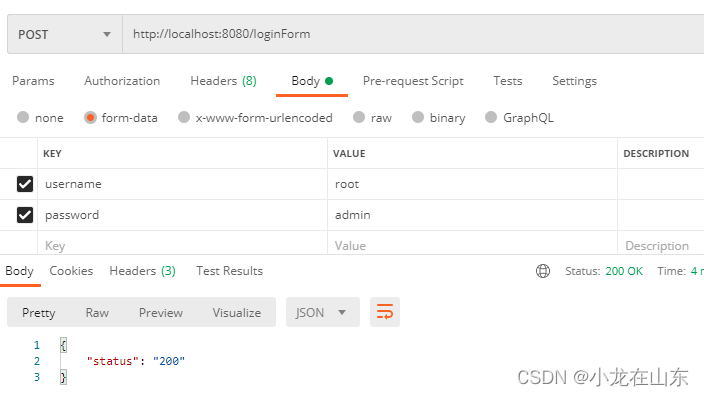
Task: Uncheck the password row checkbox
Action: [x=25, y=215]
